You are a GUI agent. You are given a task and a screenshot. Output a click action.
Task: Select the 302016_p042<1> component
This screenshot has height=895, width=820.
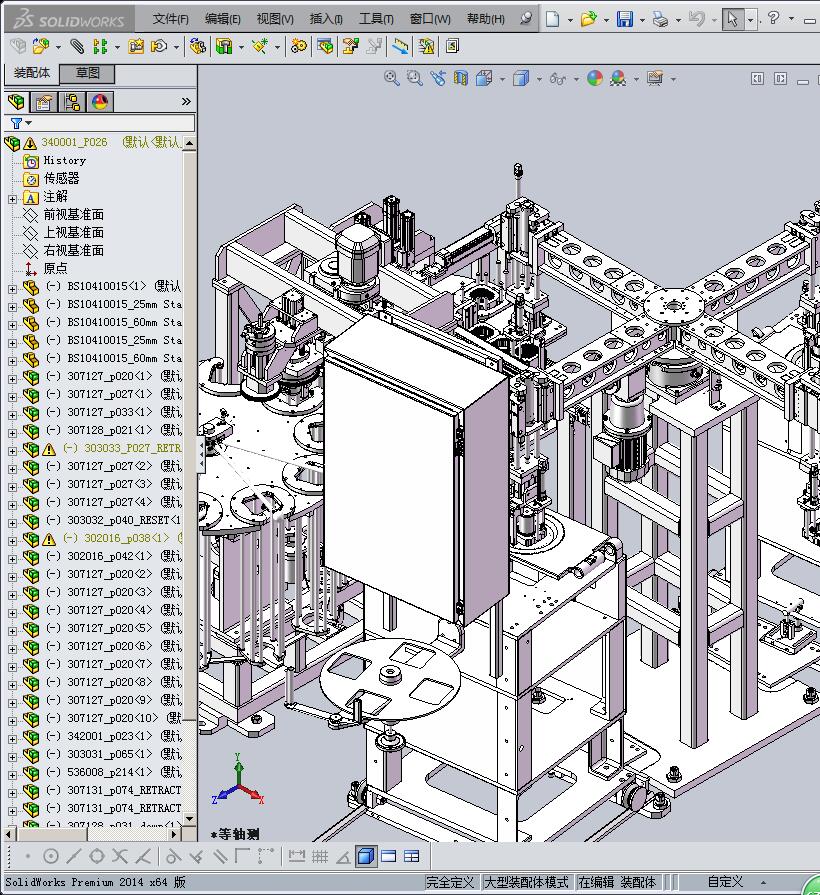coord(110,556)
